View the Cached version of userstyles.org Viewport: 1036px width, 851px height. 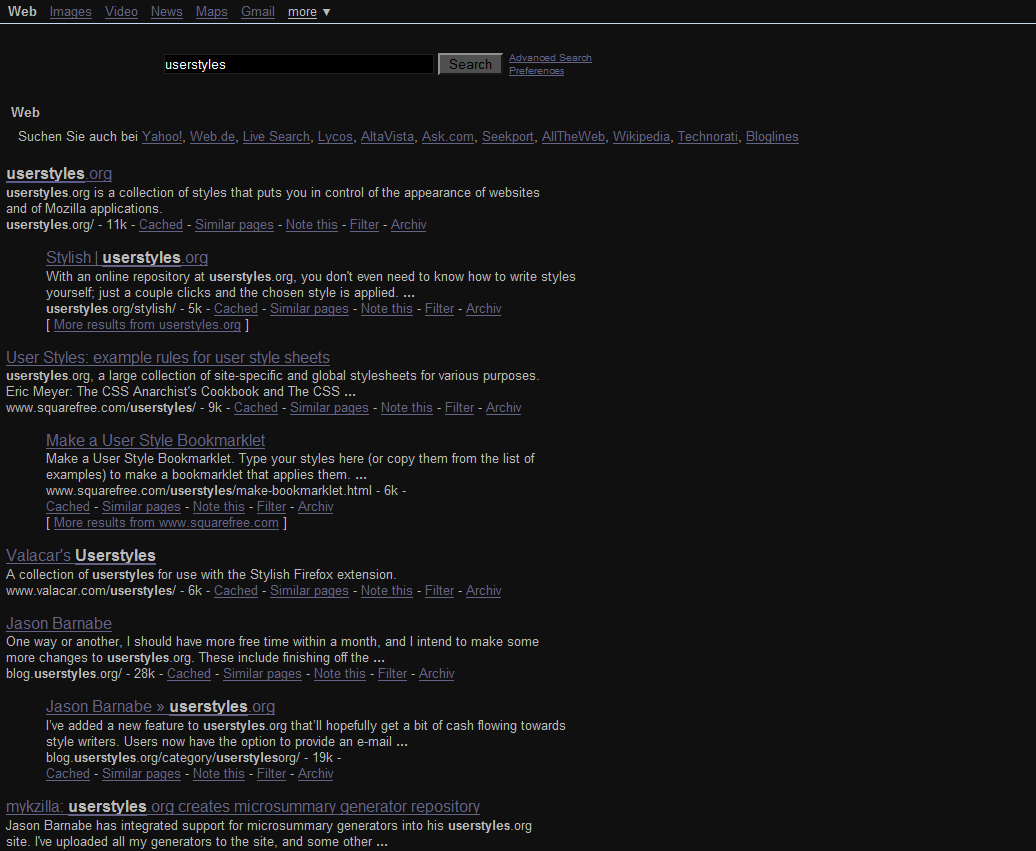[160, 224]
